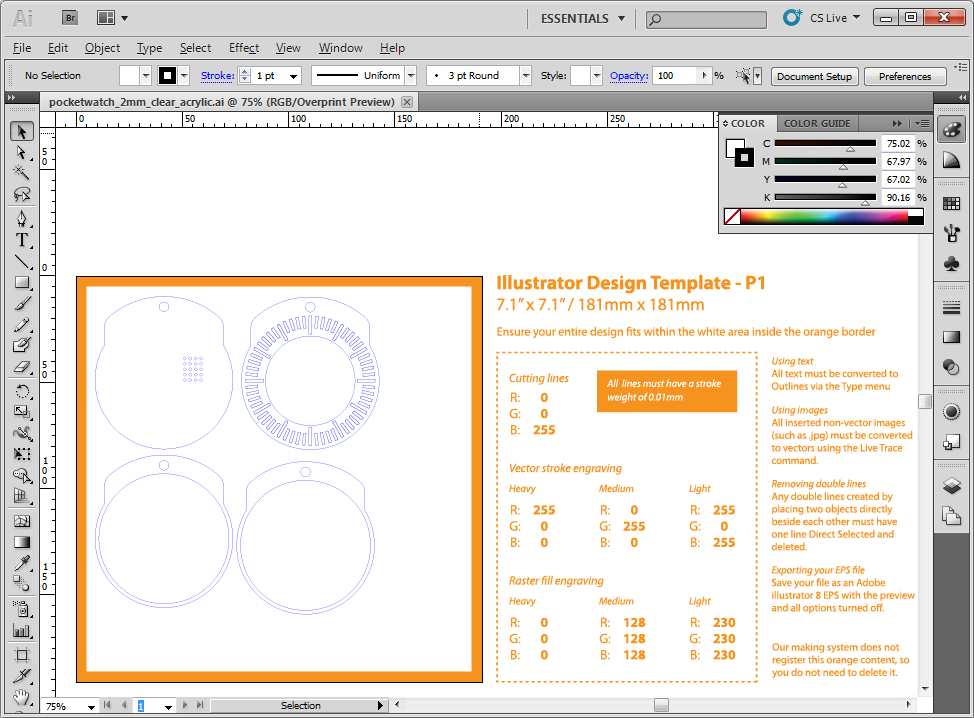Open the 3 pt Round brush dropdown
974x718 pixels.
click(x=526, y=76)
